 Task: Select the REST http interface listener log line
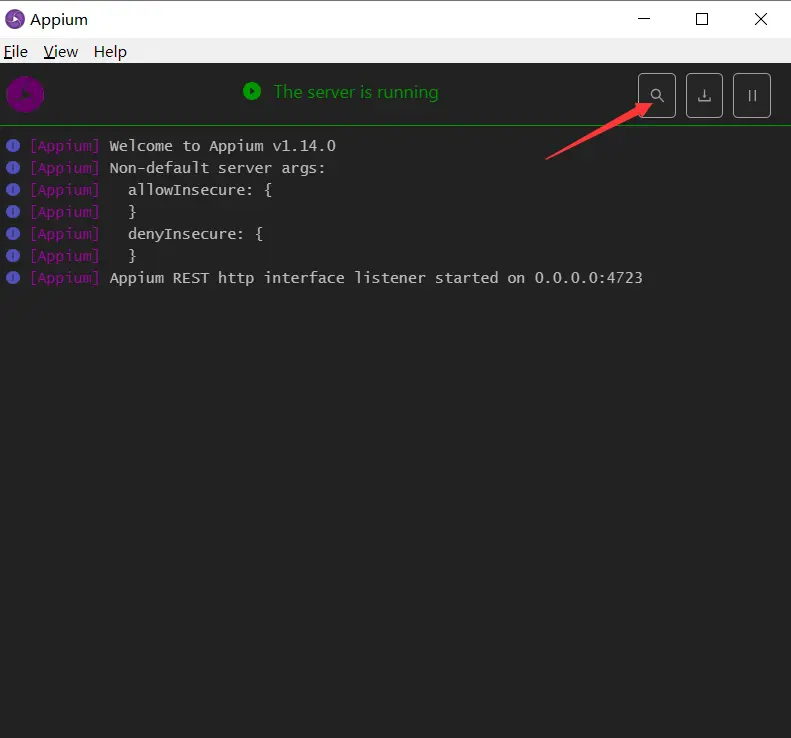pyautogui.click(x=376, y=278)
